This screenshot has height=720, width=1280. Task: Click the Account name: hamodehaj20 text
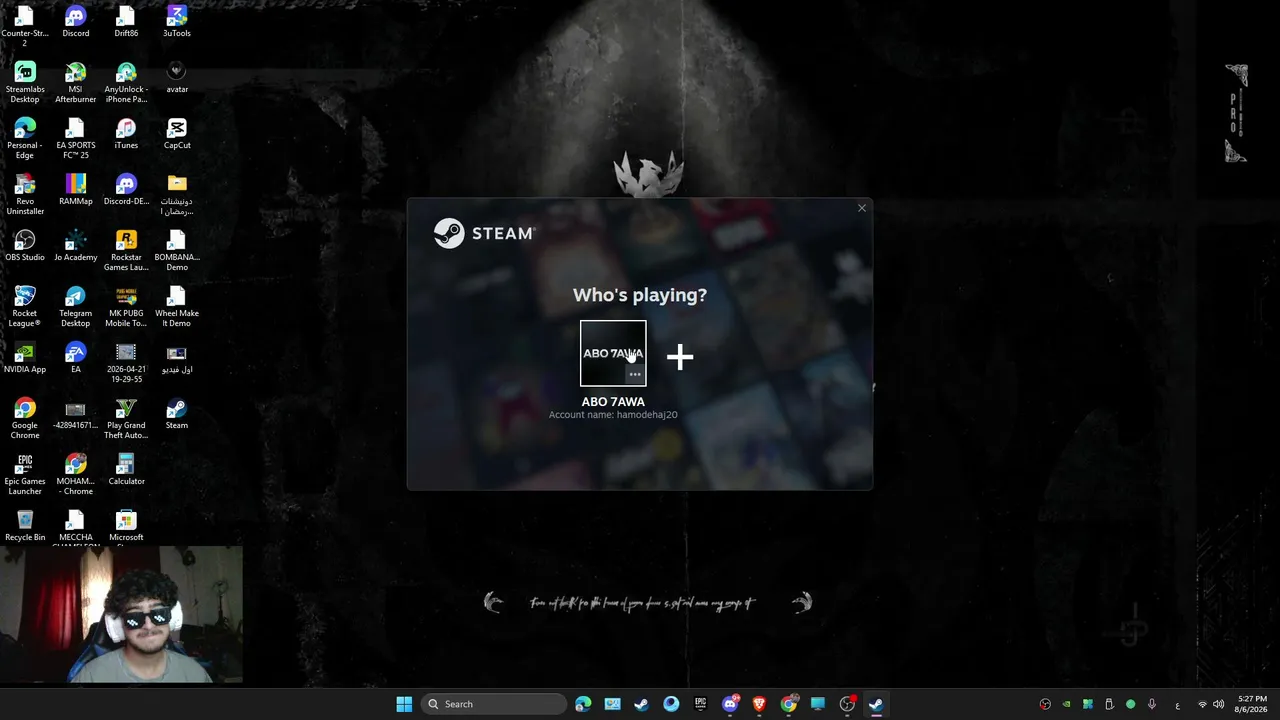[x=613, y=415]
